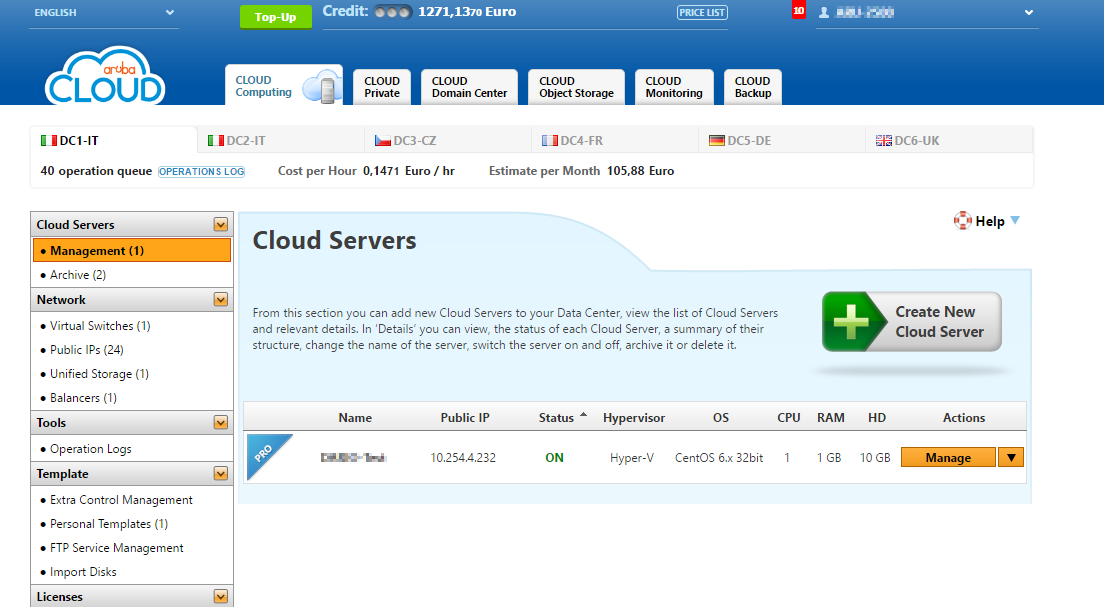Viewport: 1104px width, 607px height.
Task: Click the Status column sort arrow
Action: point(583,415)
